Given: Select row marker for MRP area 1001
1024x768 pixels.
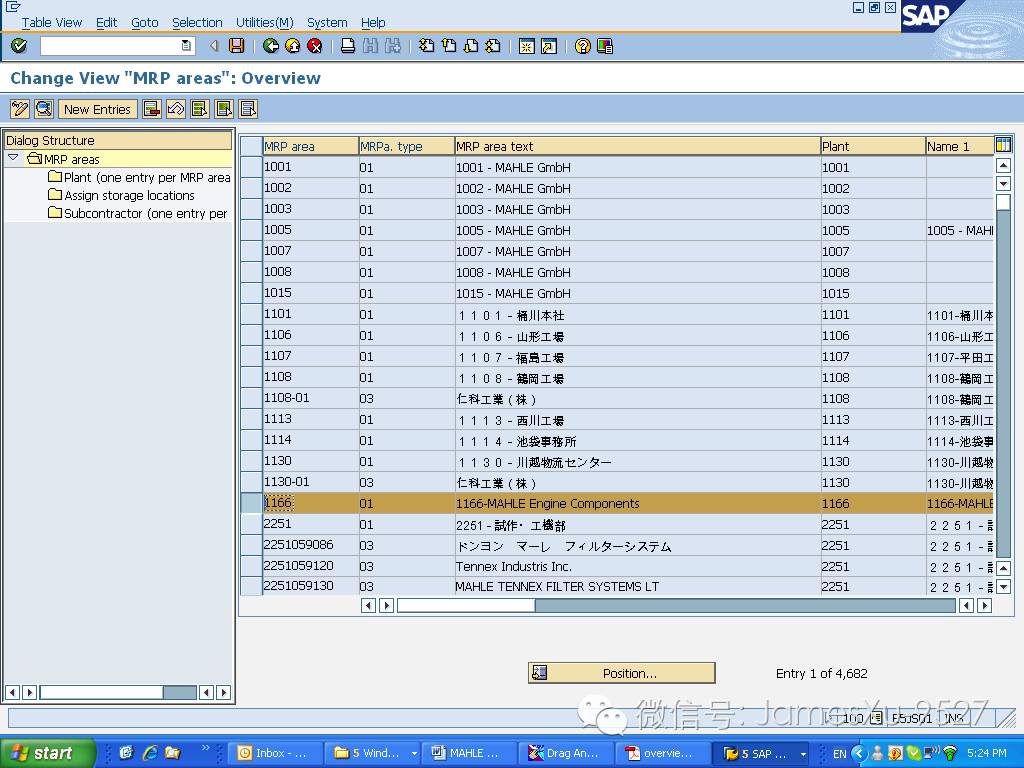Looking at the screenshot, I should tap(251, 167).
